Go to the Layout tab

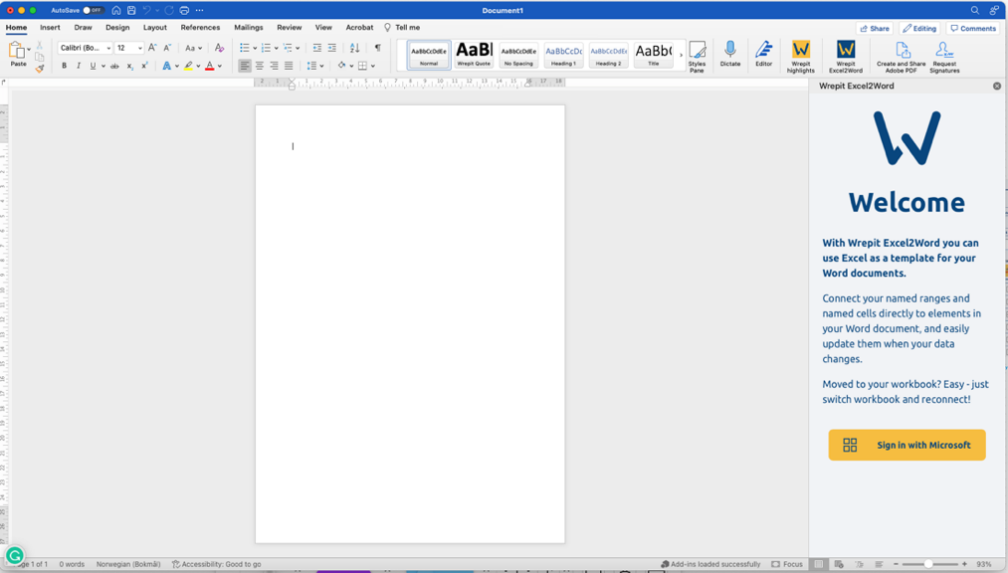point(155,28)
